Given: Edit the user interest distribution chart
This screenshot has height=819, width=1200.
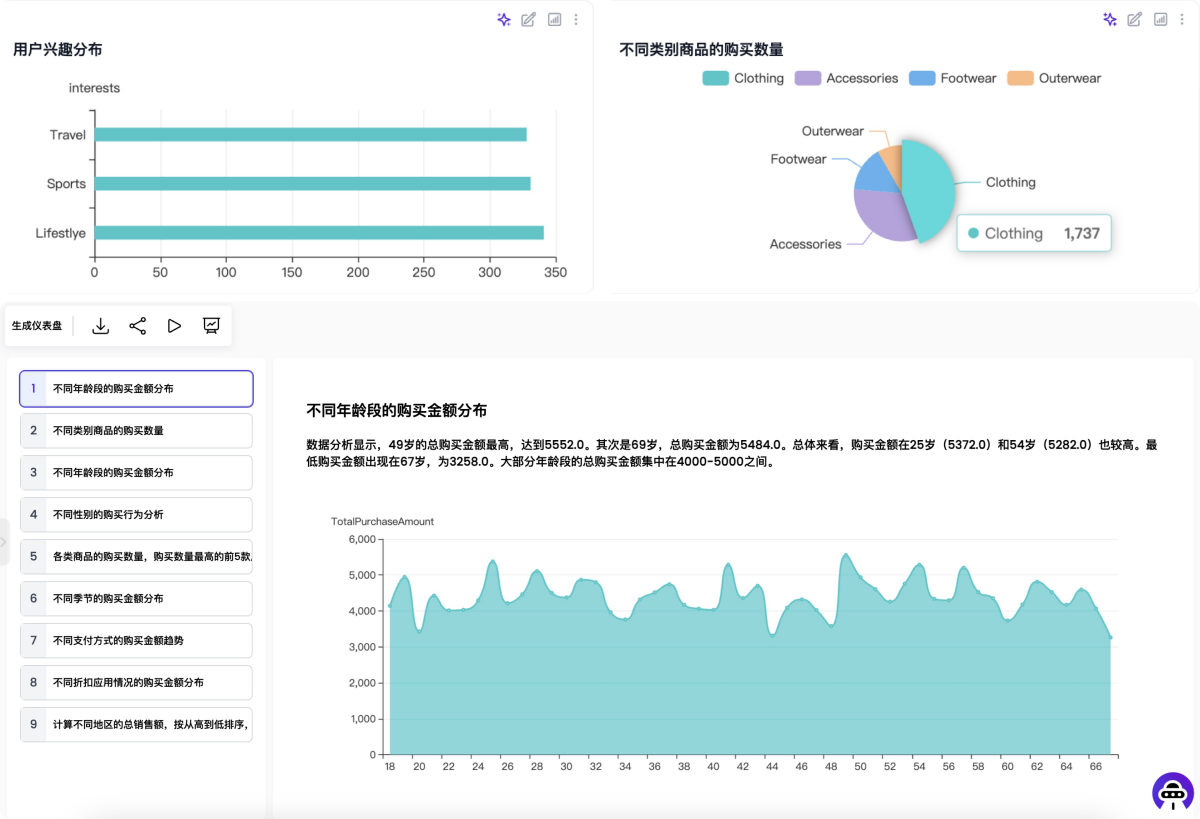Looking at the screenshot, I should pos(529,19).
